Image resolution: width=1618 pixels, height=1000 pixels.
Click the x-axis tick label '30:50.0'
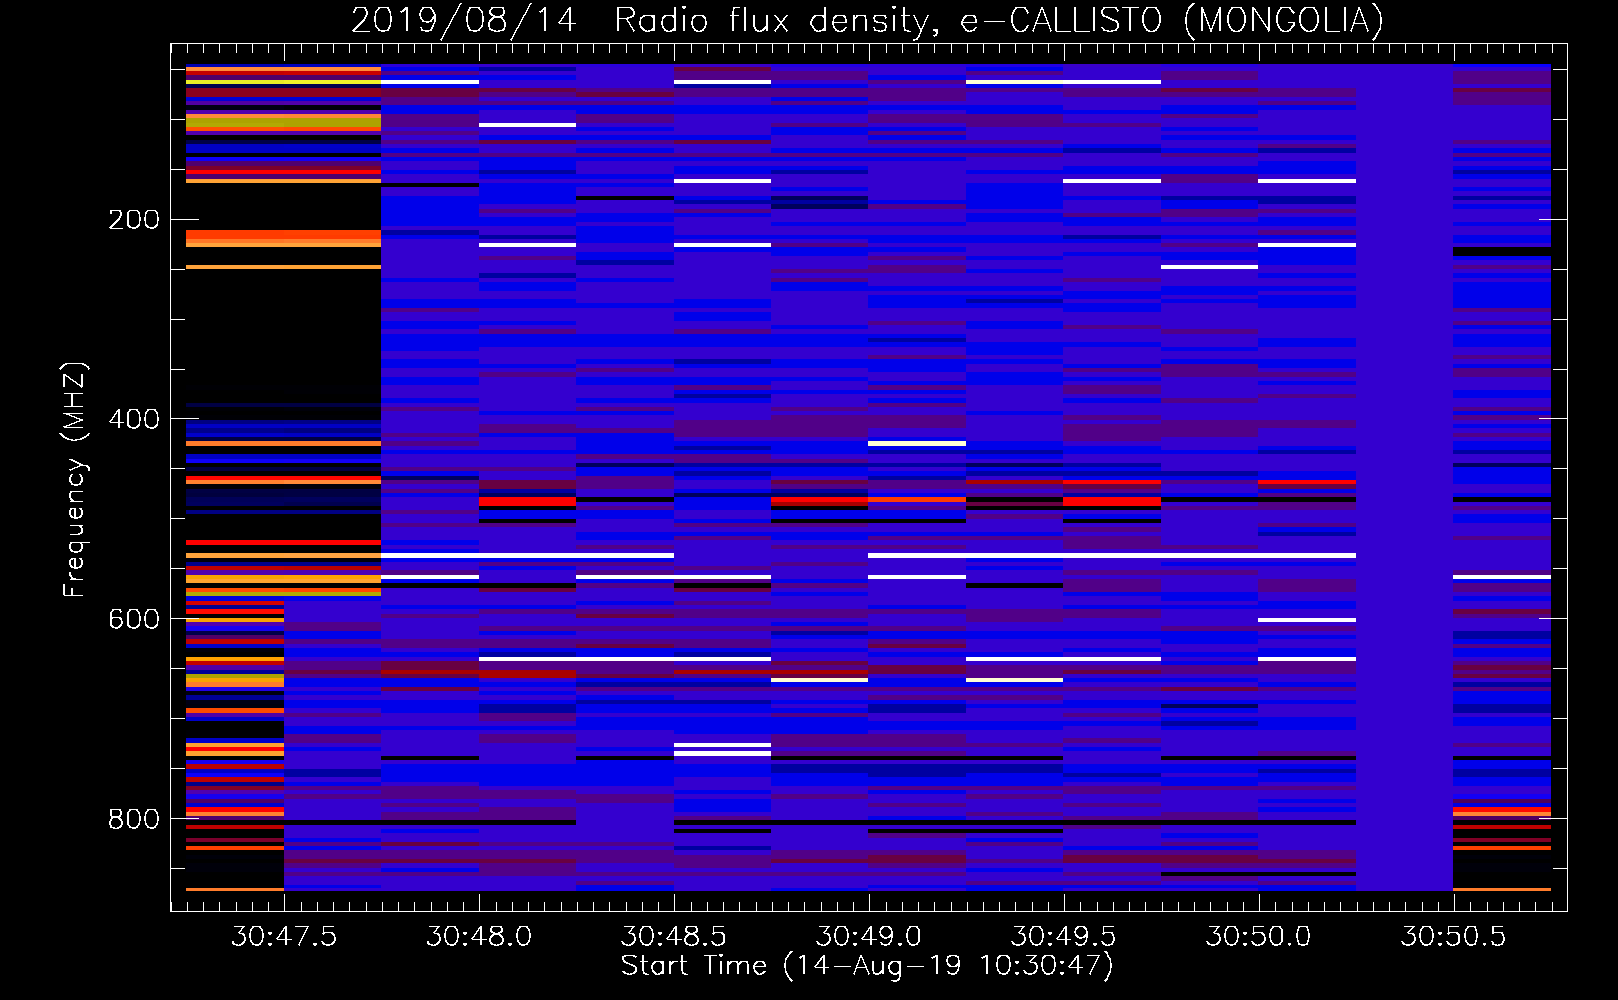tap(1258, 937)
